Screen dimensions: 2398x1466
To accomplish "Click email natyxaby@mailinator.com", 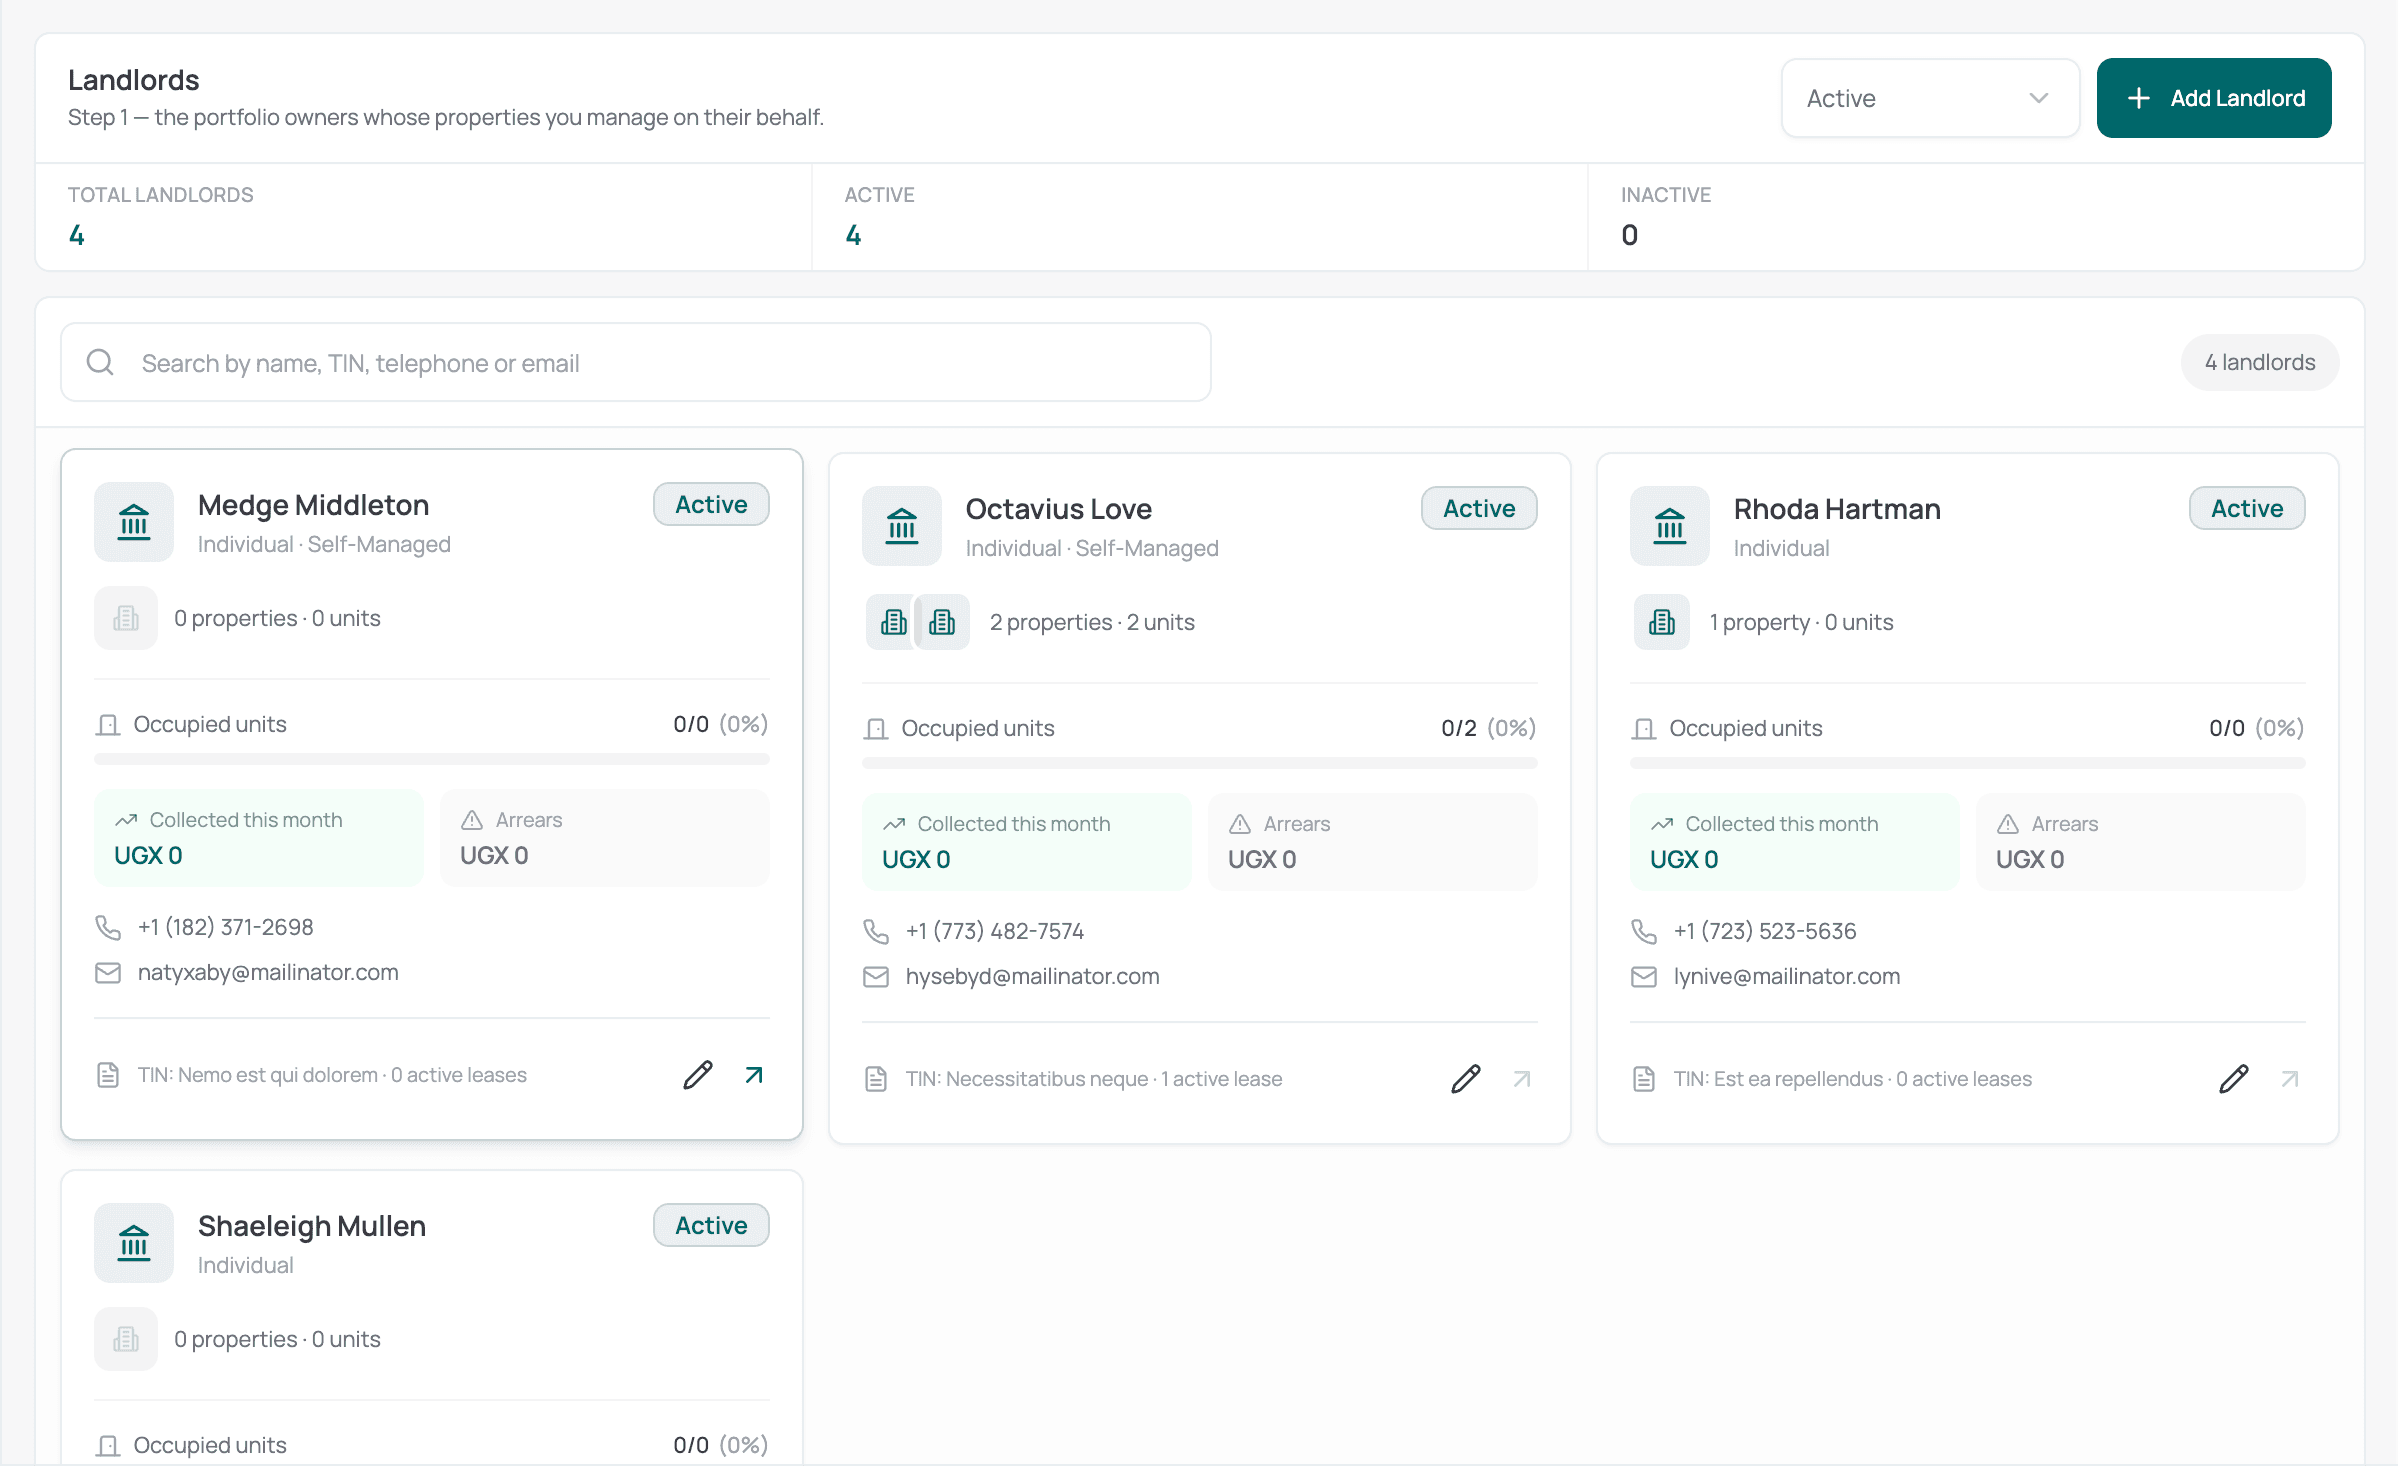I will tap(268, 972).
